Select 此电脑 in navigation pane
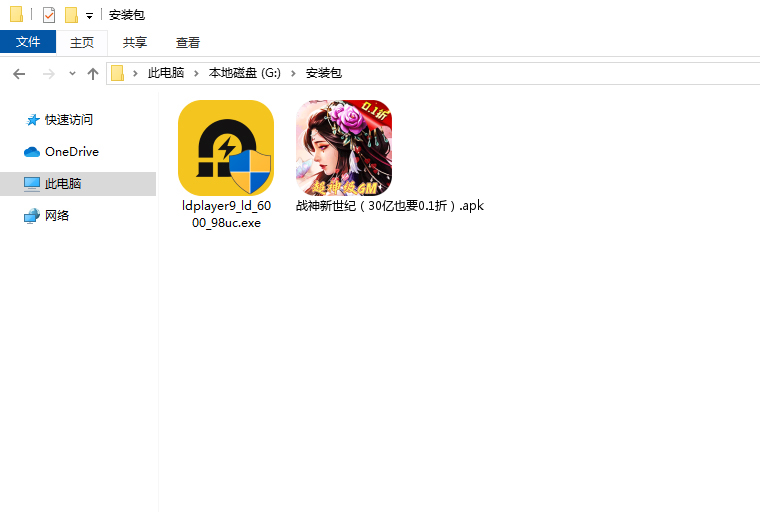 tap(78, 184)
